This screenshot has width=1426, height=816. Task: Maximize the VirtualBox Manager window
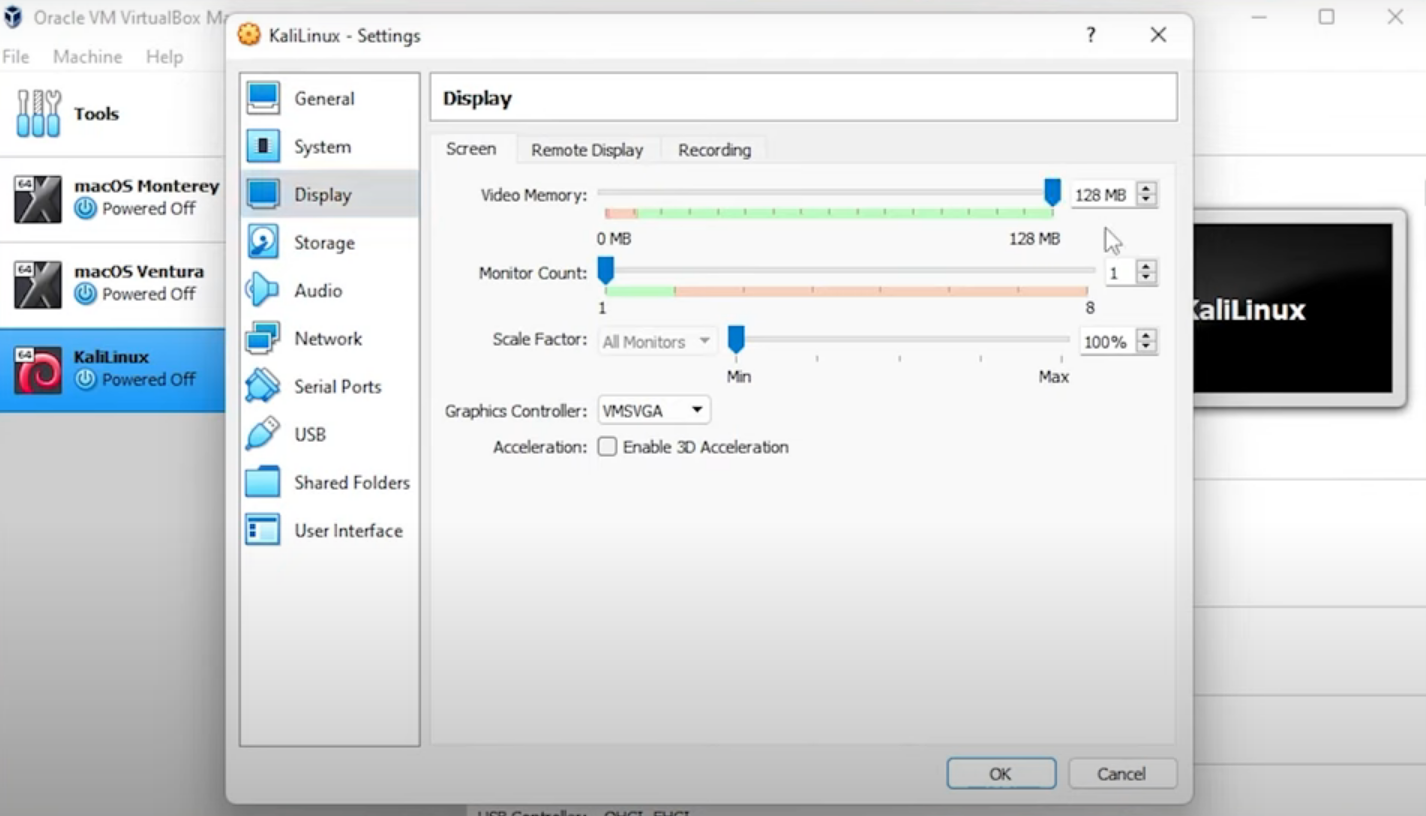pos(1326,17)
